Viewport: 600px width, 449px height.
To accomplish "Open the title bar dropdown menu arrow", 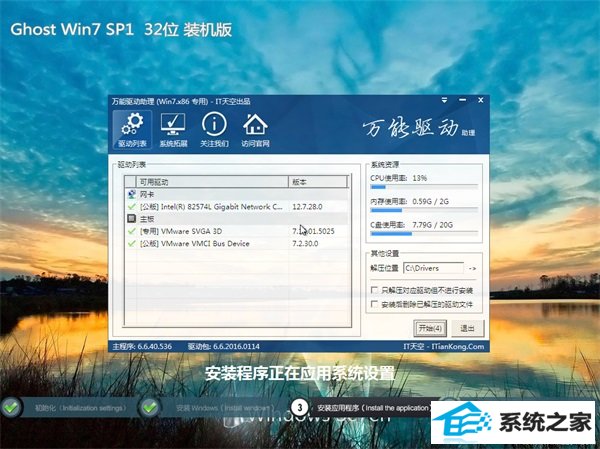I will coord(444,100).
